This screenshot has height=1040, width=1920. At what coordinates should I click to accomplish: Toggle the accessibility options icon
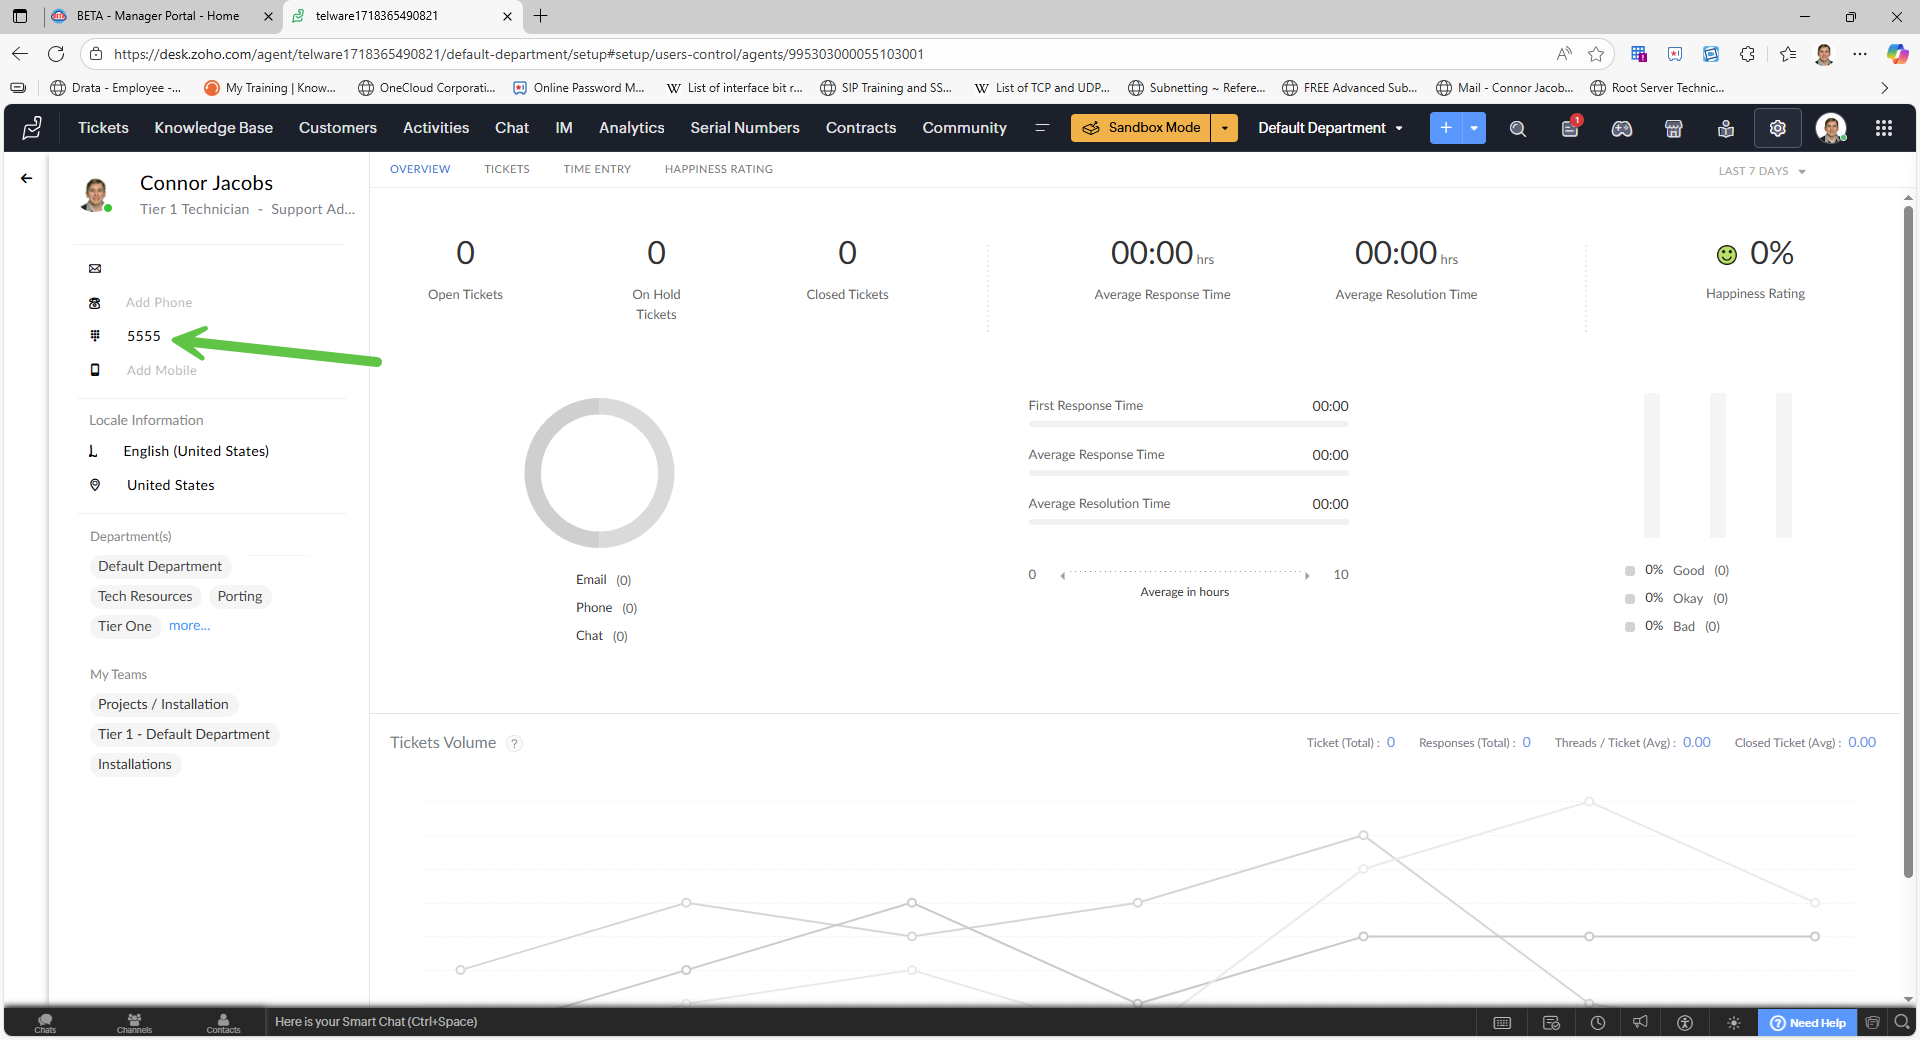tap(1685, 1022)
